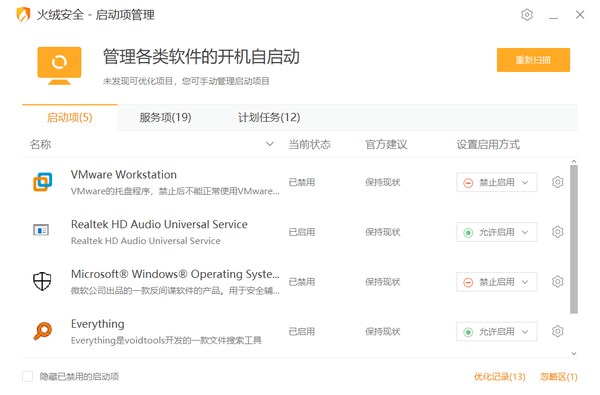The width and height of the screenshot is (600, 395).
Task: Click the scrollbar up arrow
Action: [x=574, y=162]
